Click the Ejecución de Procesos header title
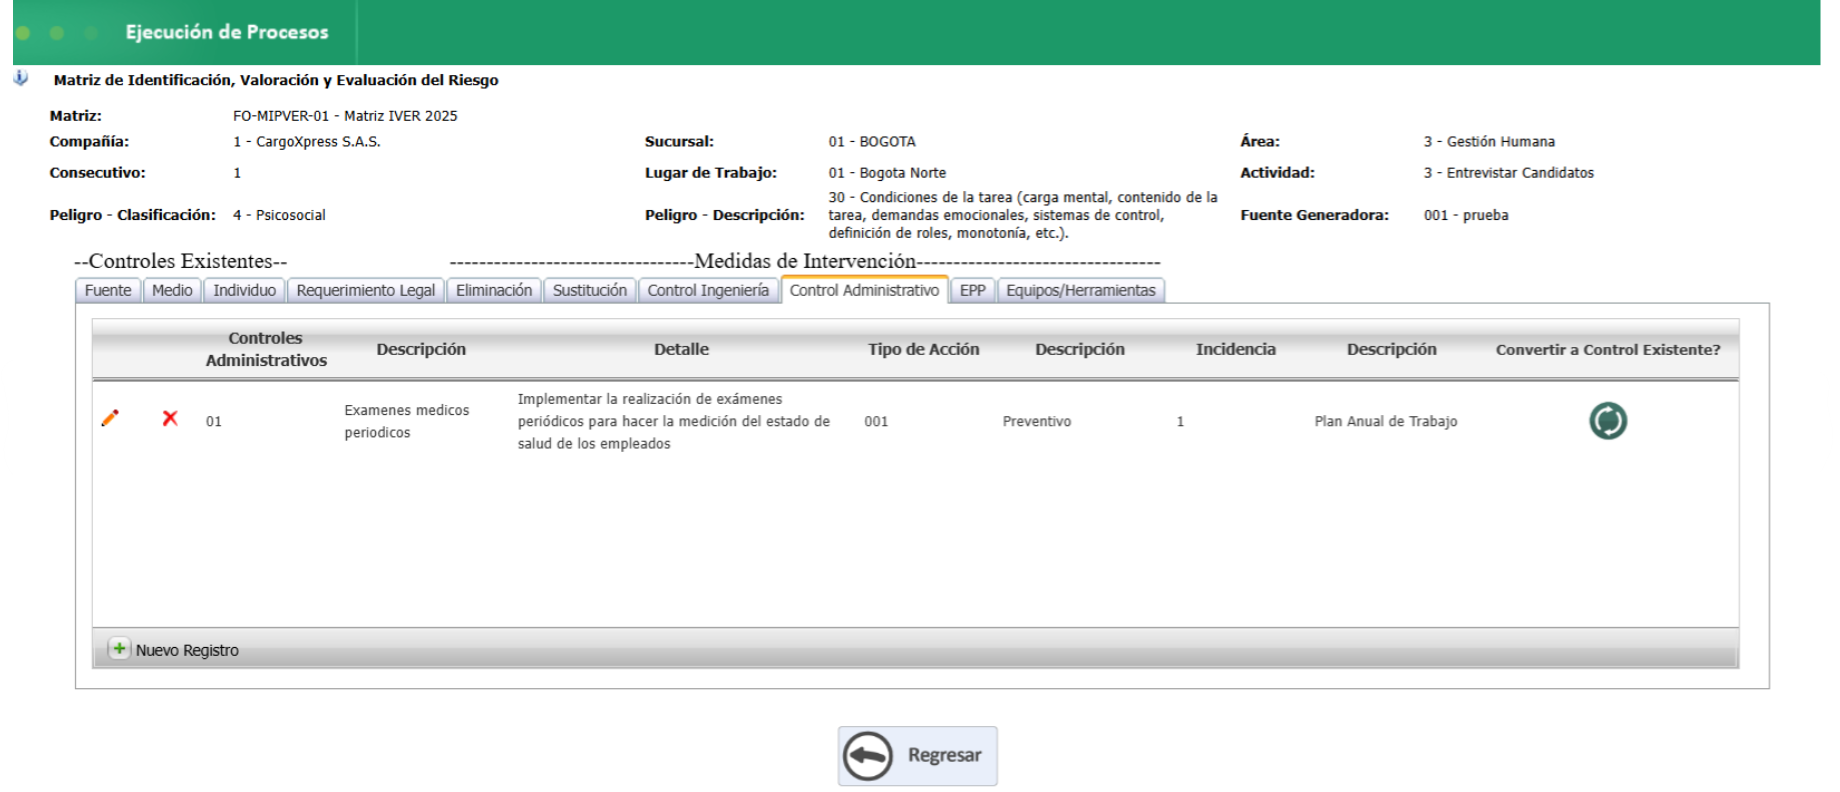1840x792 pixels. pyautogui.click(x=227, y=32)
